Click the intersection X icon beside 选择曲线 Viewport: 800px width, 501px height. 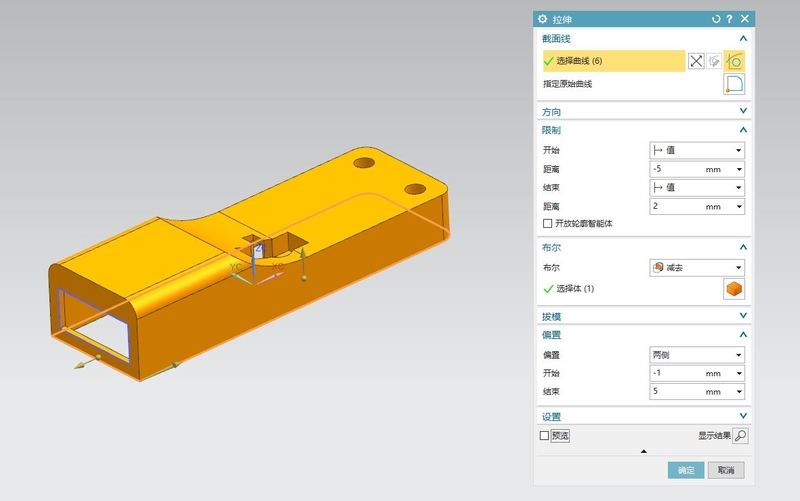[697, 61]
